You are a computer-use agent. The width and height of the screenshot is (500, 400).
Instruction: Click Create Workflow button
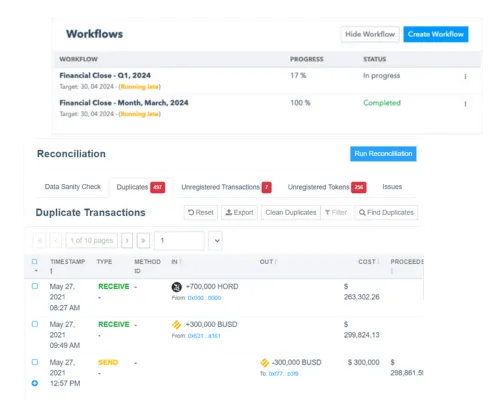tap(436, 34)
